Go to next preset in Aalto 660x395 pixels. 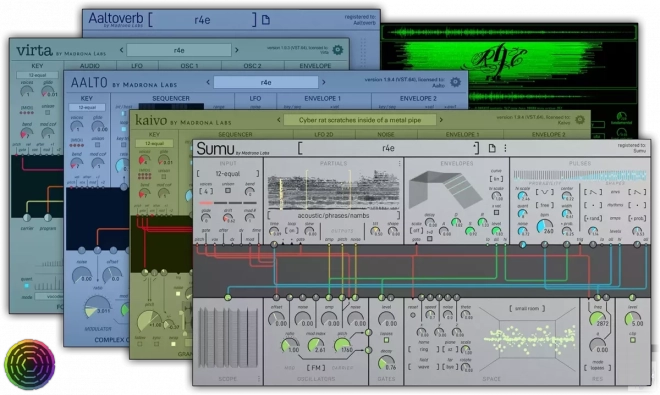pos(324,82)
